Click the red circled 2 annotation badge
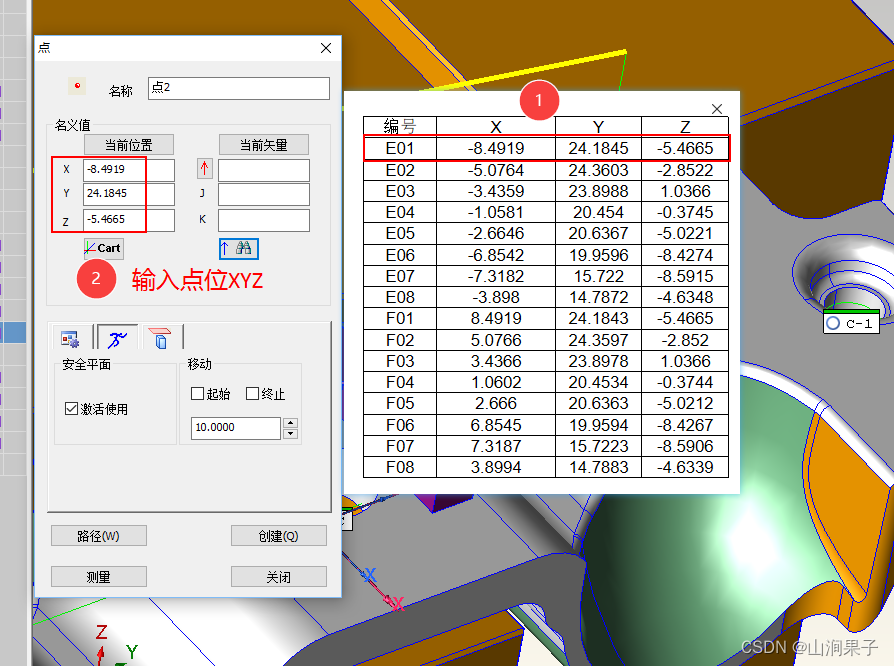Screen dimensions: 894x666 (x=96, y=277)
